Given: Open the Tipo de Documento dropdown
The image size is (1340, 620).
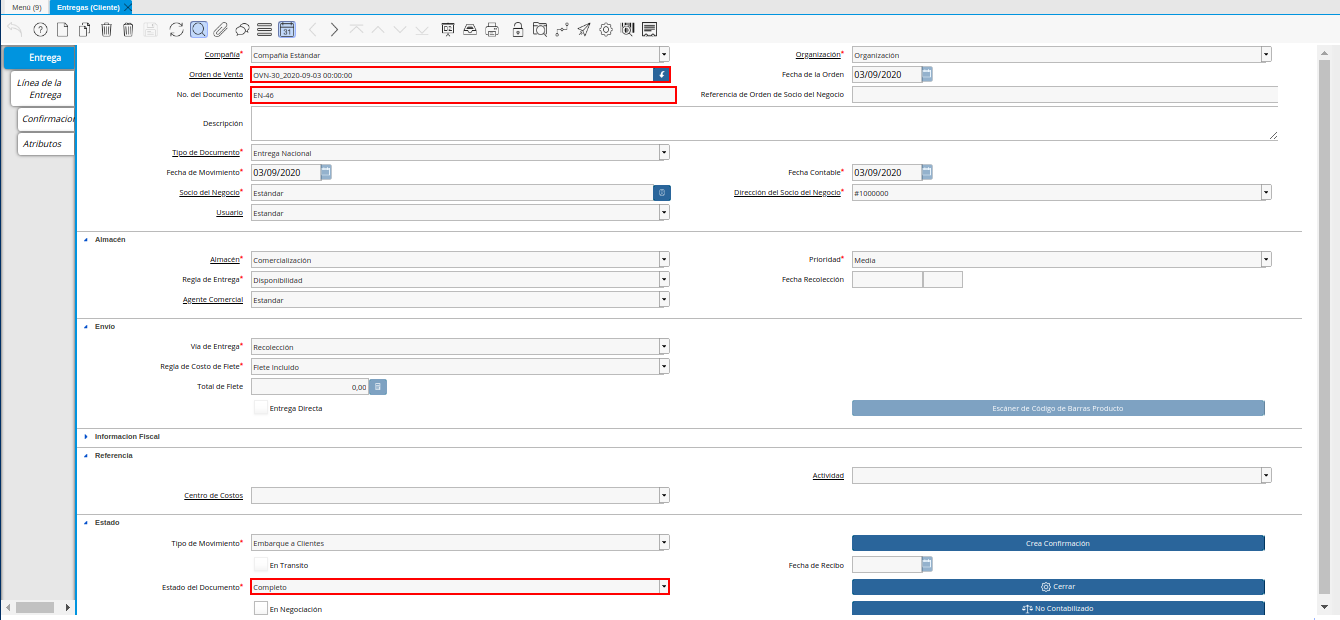Looking at the screenshot, I should pos(664,153).
